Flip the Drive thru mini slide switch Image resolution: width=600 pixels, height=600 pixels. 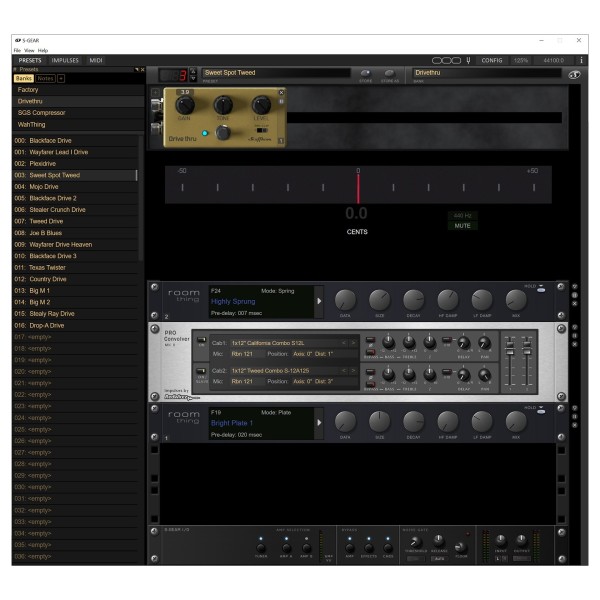[x=262, y=130]
